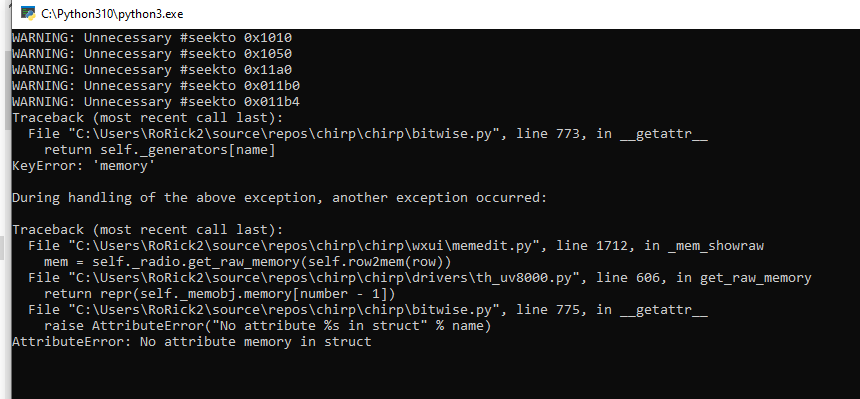
Task: Click the 'return self._generators[name]' line
Action: click(x=159, y=150)
